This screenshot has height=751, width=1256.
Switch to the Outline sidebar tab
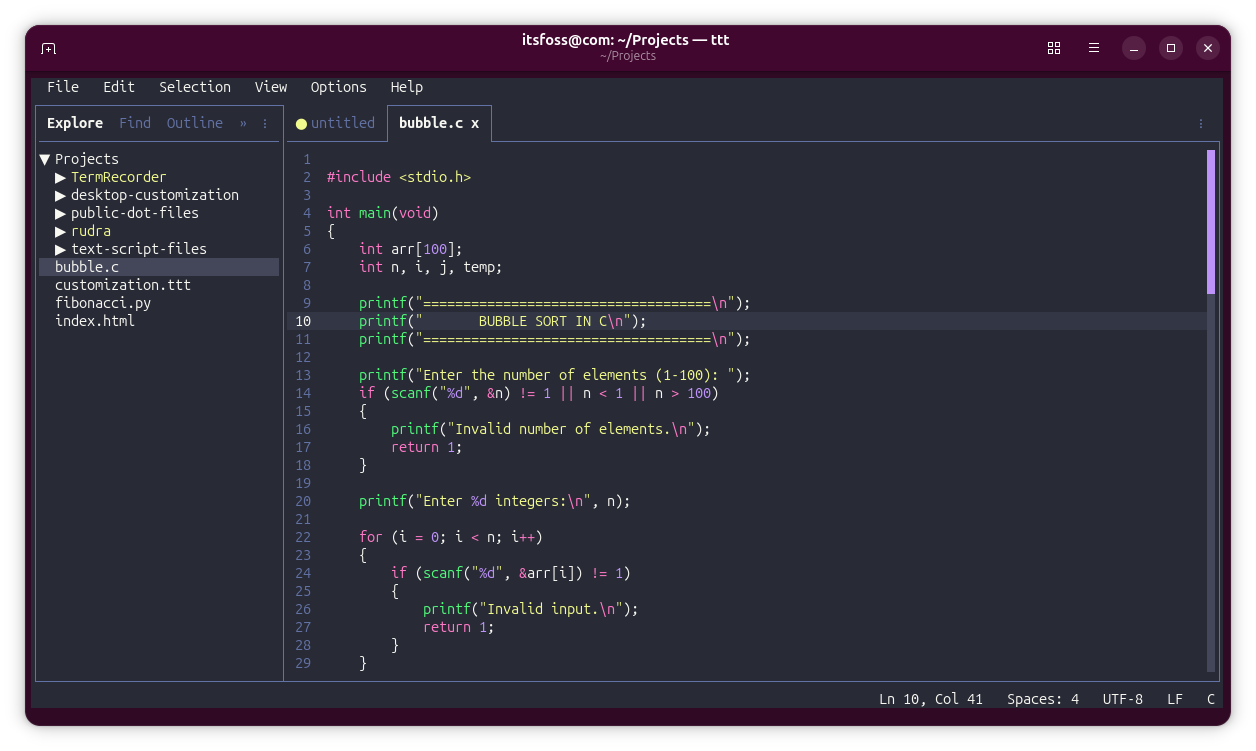(195, 123)
